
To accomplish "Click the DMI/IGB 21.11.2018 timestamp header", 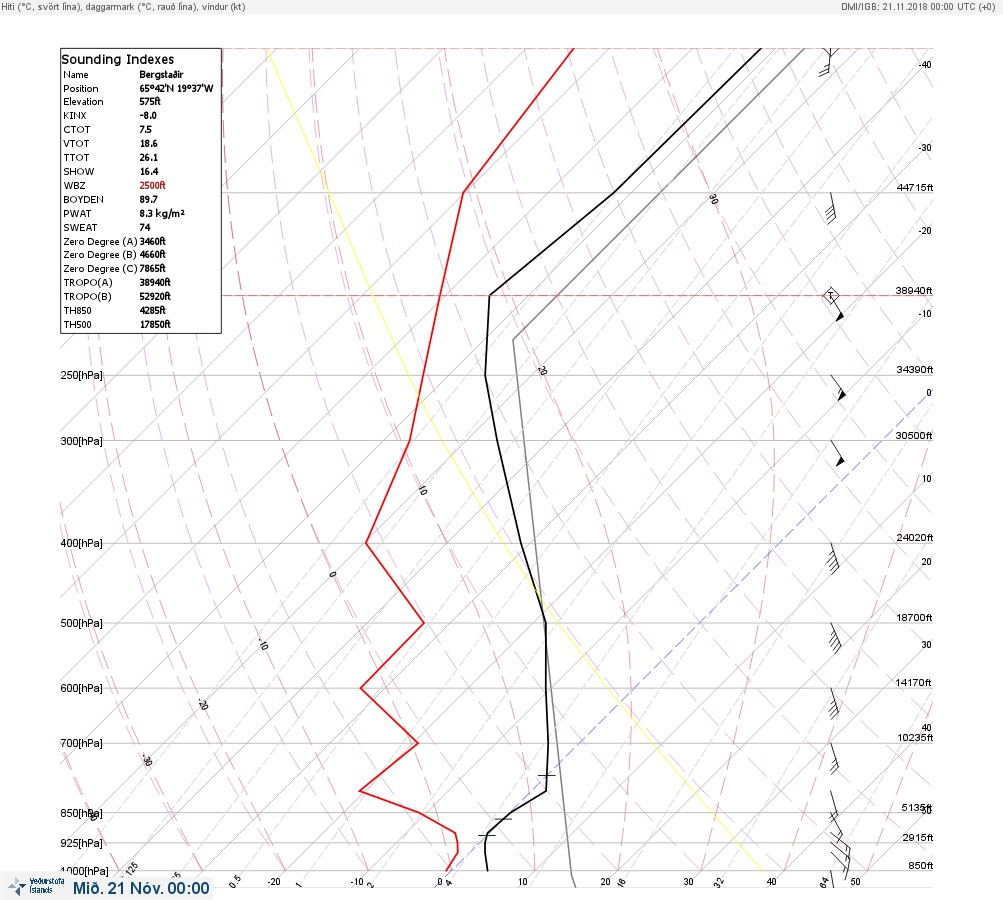I will (x=918, y=6).
